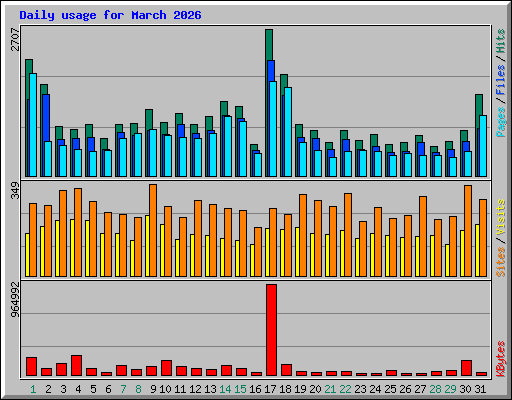This screenshot has width=512, height=400.
Task: Click day label 12 on the x-axis
Action: (x=195, y=389)
